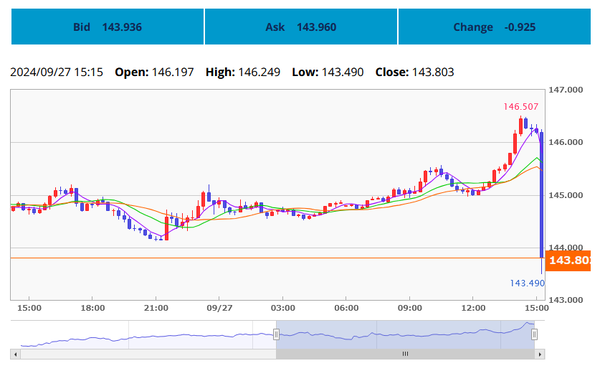Click the orange 143.80 current price label

(568, 260)
